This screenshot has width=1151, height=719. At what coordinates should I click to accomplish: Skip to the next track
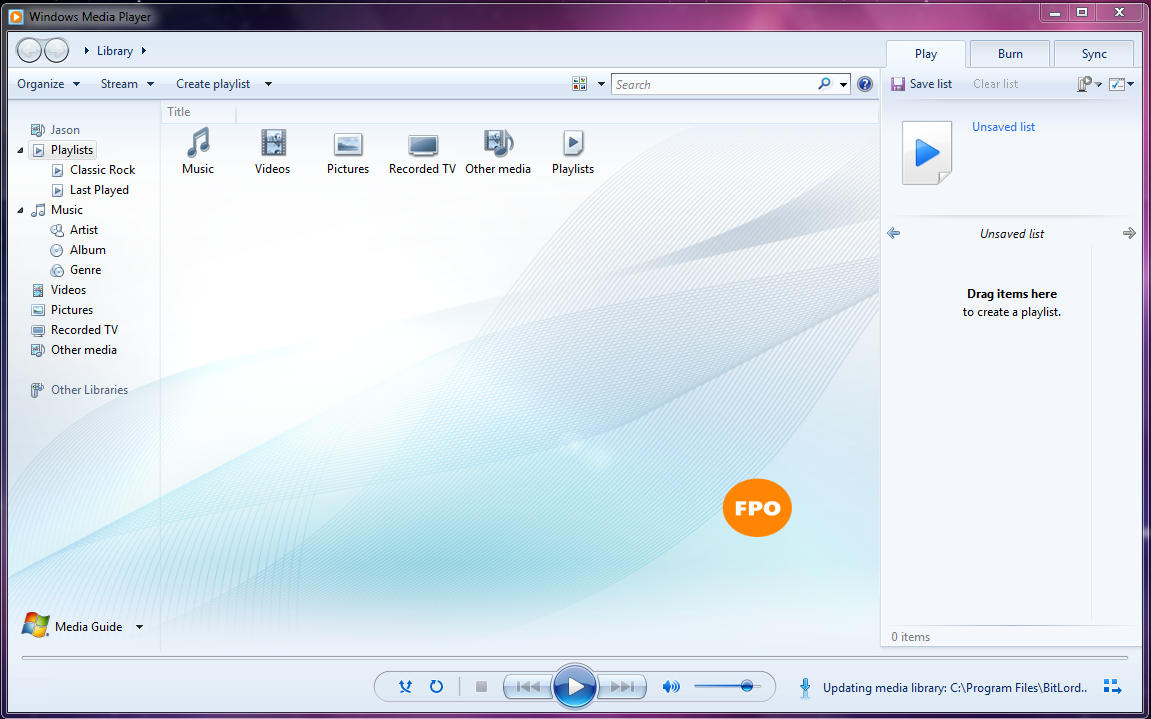(x=622, y=687)
